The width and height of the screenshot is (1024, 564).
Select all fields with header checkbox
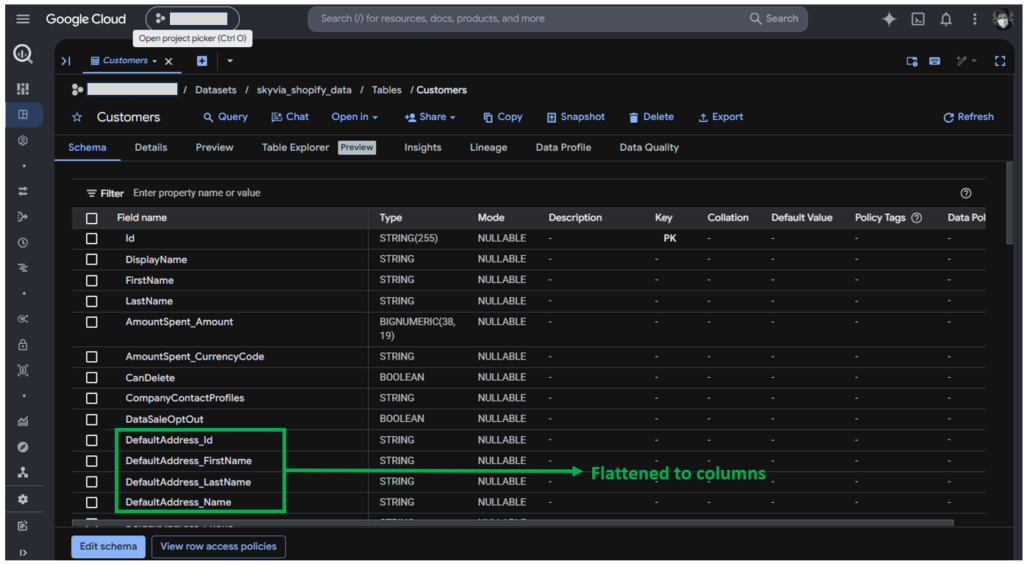91,218
